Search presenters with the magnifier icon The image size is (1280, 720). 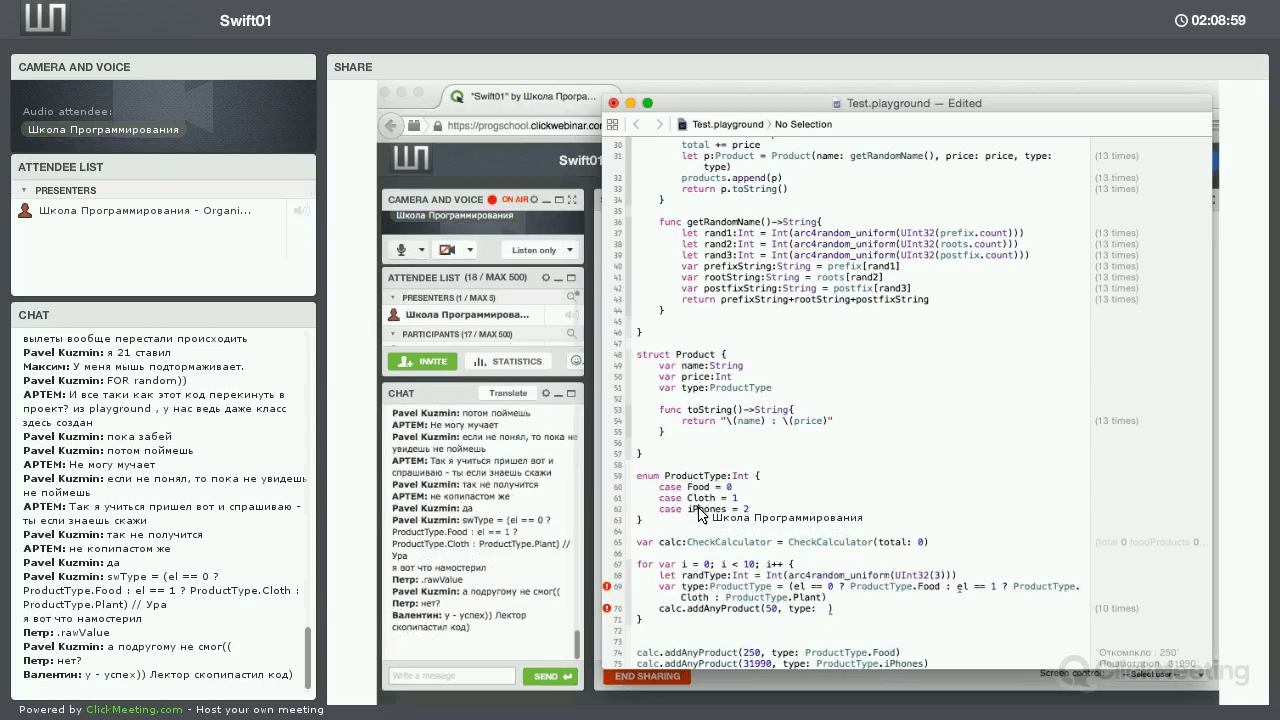pos(572,297)
